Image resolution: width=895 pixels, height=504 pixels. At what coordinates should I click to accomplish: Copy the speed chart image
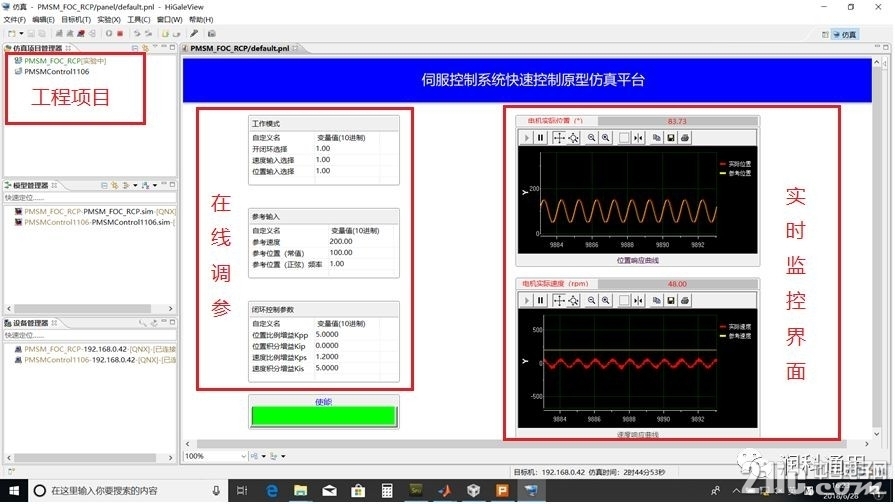coord(656,300)
